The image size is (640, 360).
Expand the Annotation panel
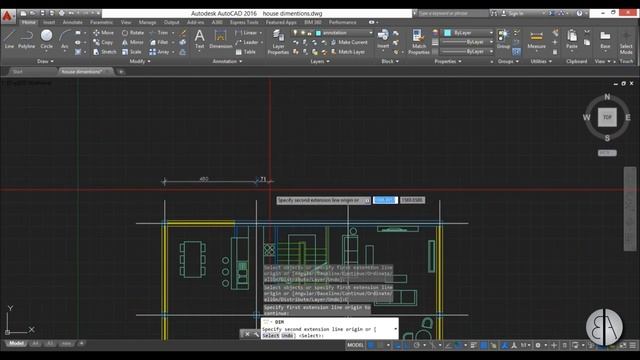(227, 61)
